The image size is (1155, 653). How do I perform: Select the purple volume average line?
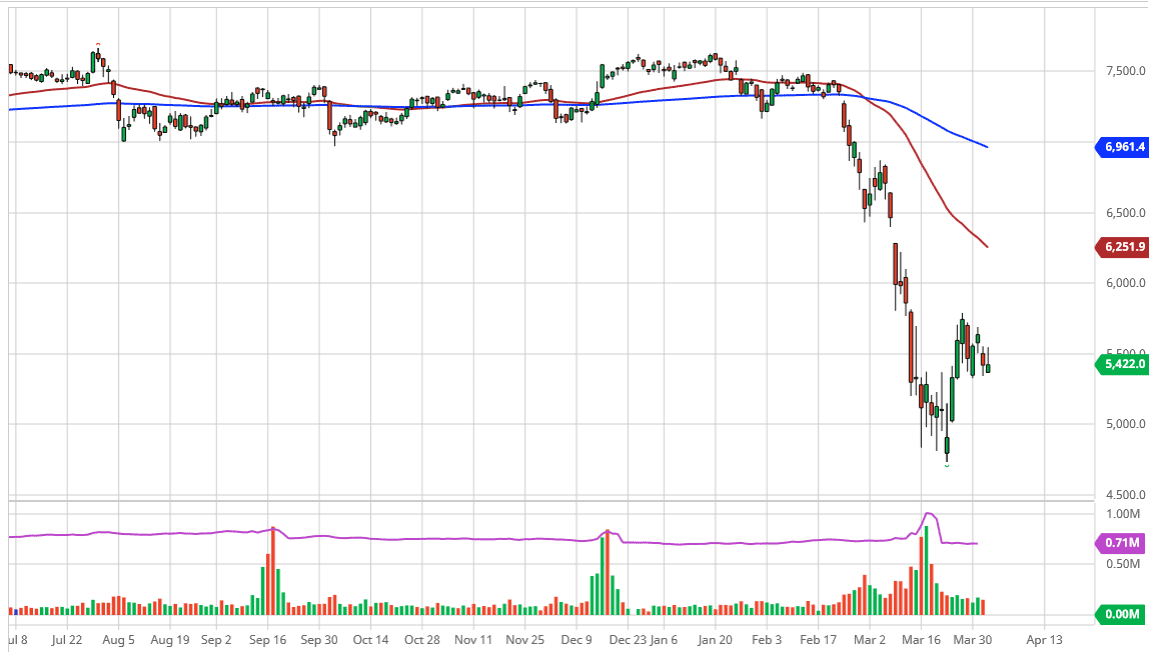[x=500, y=537]
